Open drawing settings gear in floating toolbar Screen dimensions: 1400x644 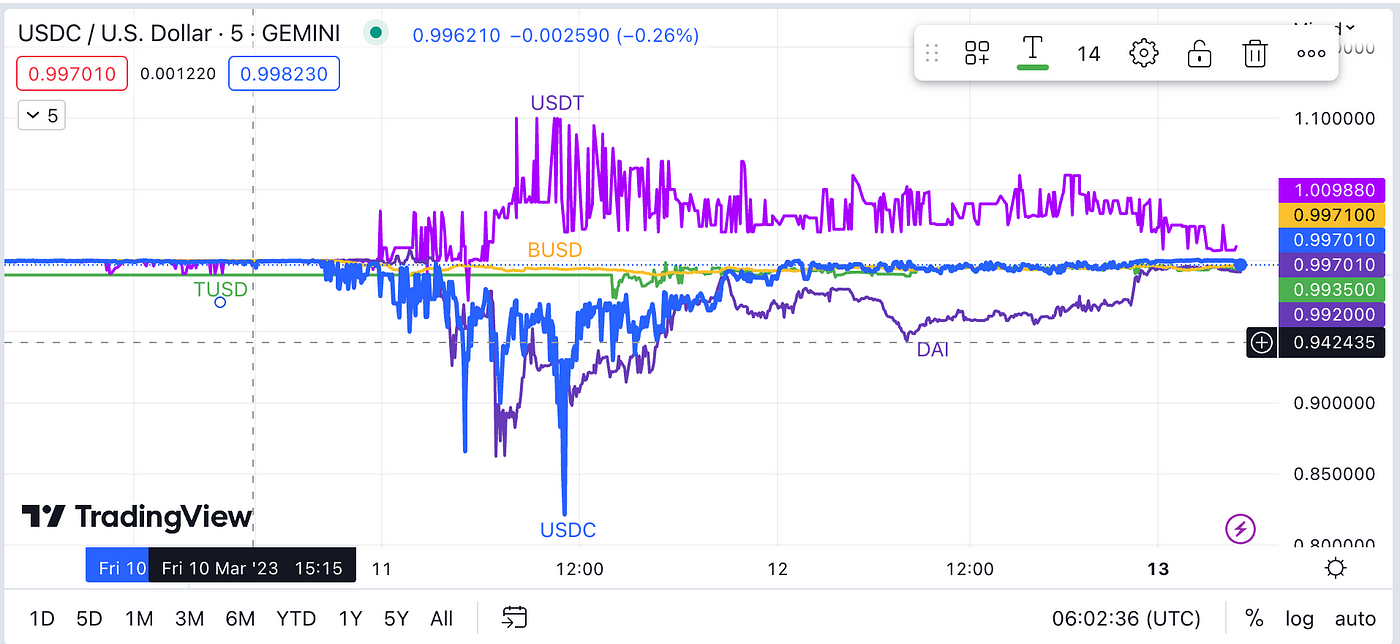(1143, 53)
